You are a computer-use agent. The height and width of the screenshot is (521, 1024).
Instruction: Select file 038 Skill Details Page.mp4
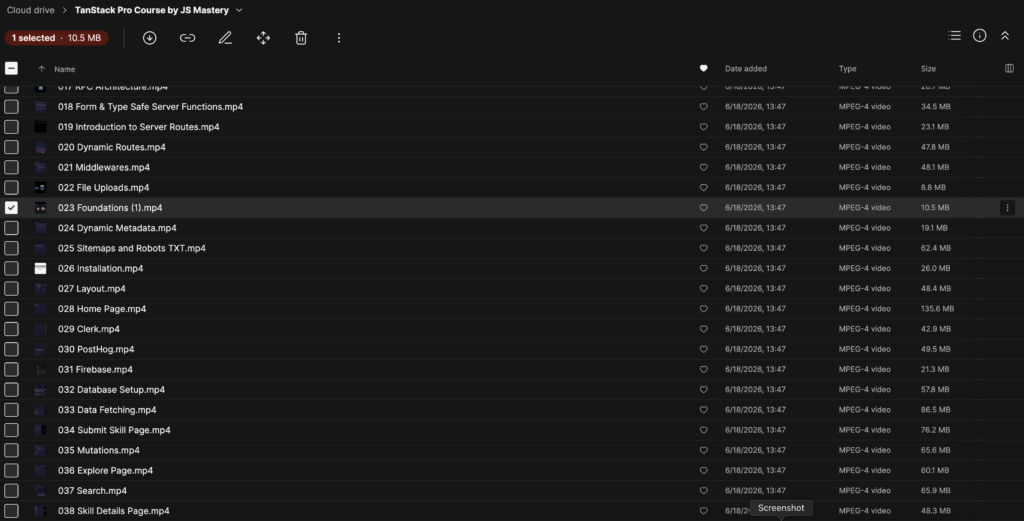[x=114, y=511]
